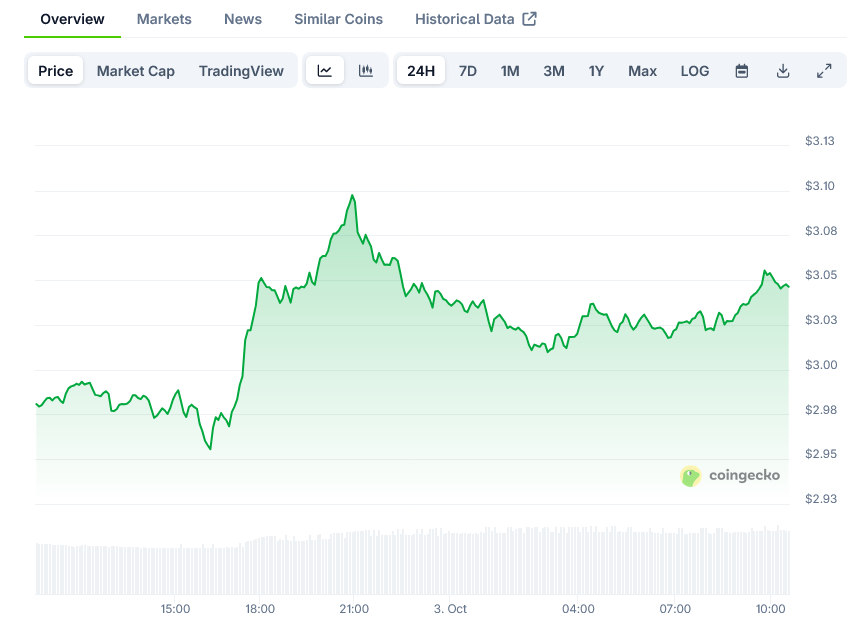Select the 24H time range
The width and height of the screenshot is (847, 628).
[421, 71]
